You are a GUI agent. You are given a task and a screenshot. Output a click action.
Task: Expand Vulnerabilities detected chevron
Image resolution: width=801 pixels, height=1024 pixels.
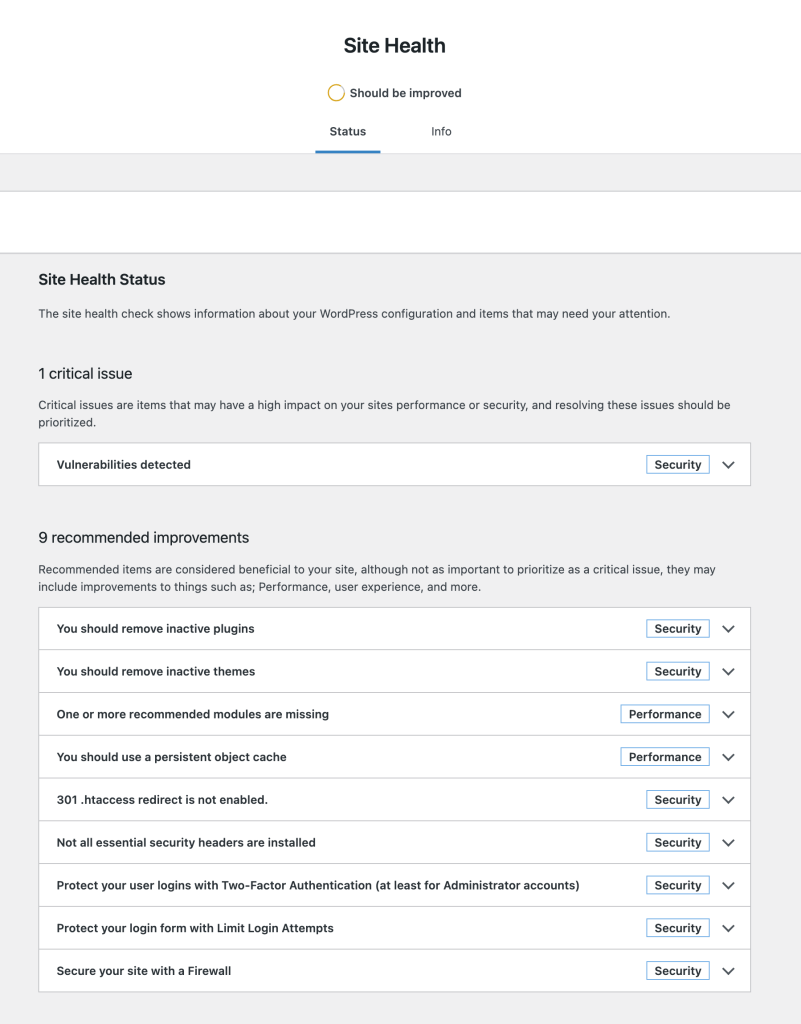(x=729, y=465)
